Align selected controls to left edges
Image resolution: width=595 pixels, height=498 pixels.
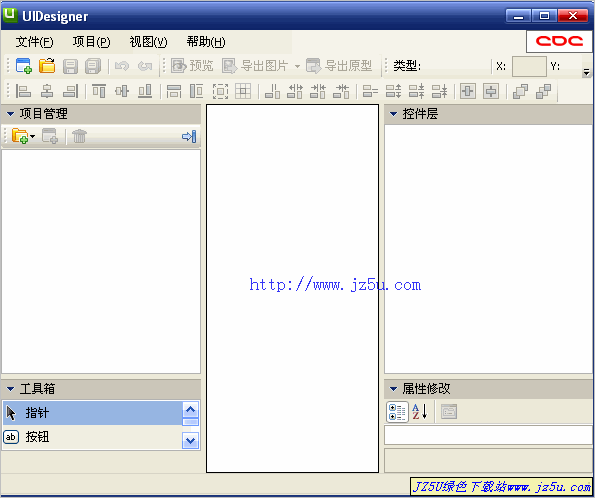(x=23, y=91)
